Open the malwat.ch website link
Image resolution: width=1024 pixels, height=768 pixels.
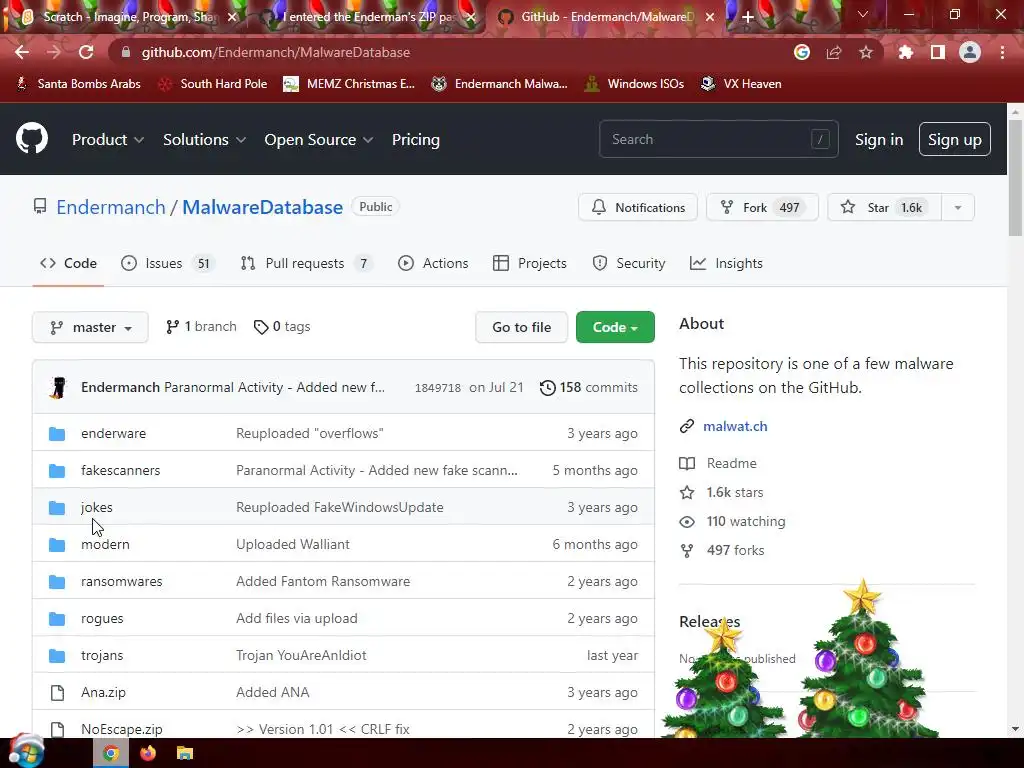point(735,426)
